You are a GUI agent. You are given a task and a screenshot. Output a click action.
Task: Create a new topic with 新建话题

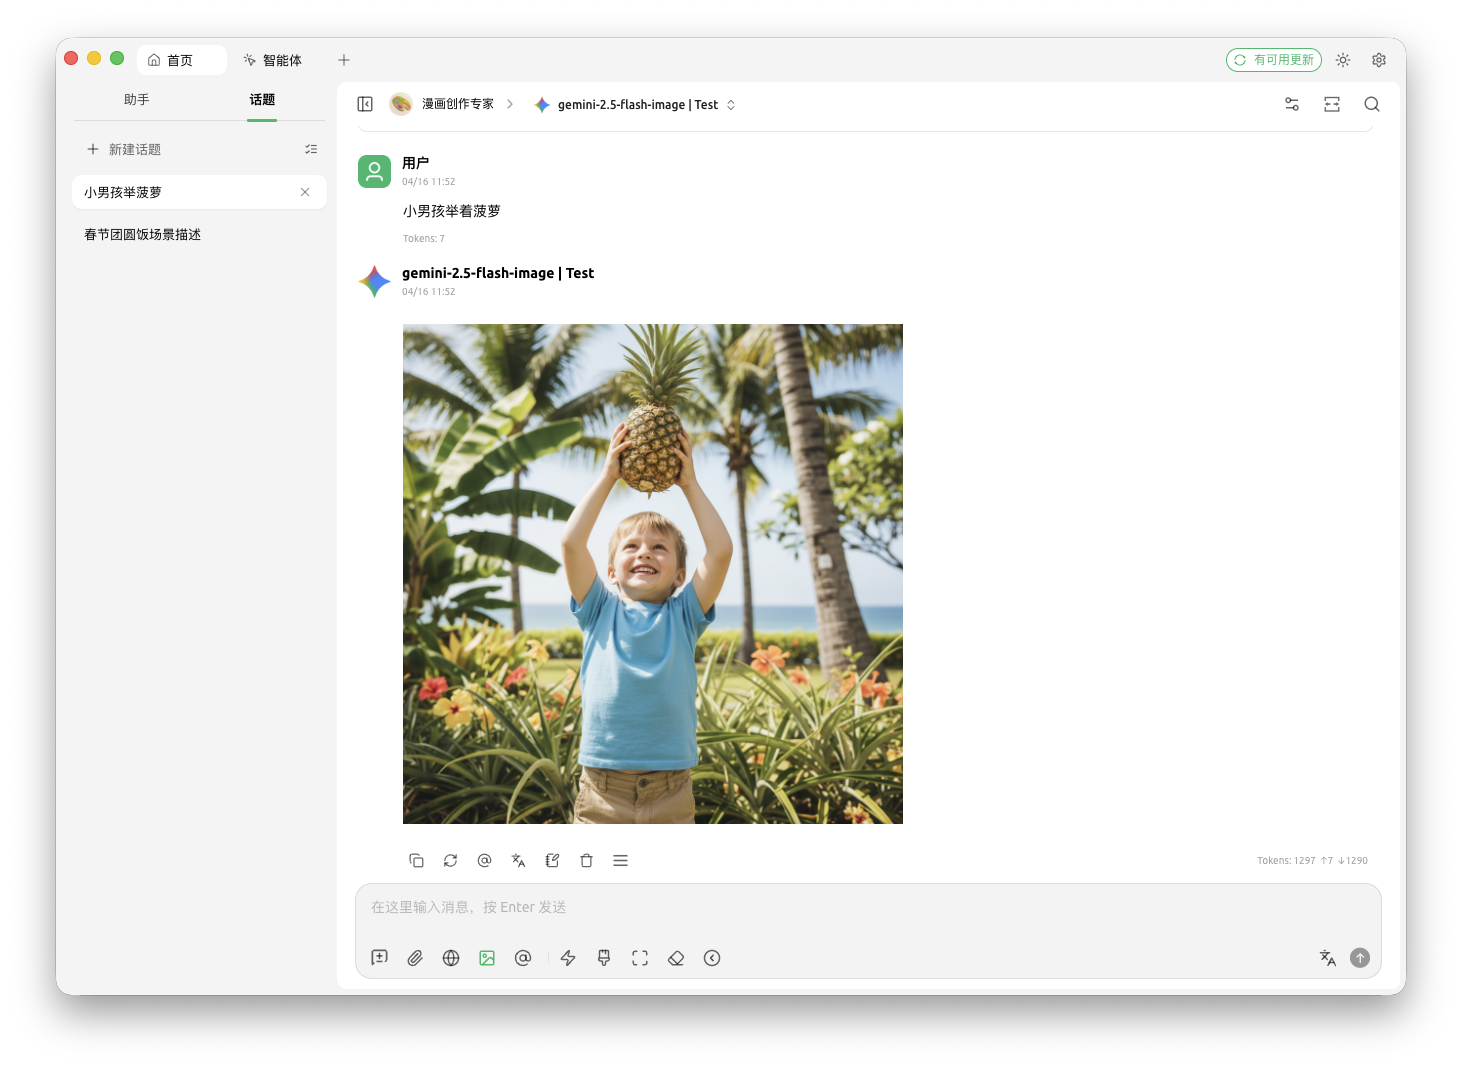[x=124, y=149]
